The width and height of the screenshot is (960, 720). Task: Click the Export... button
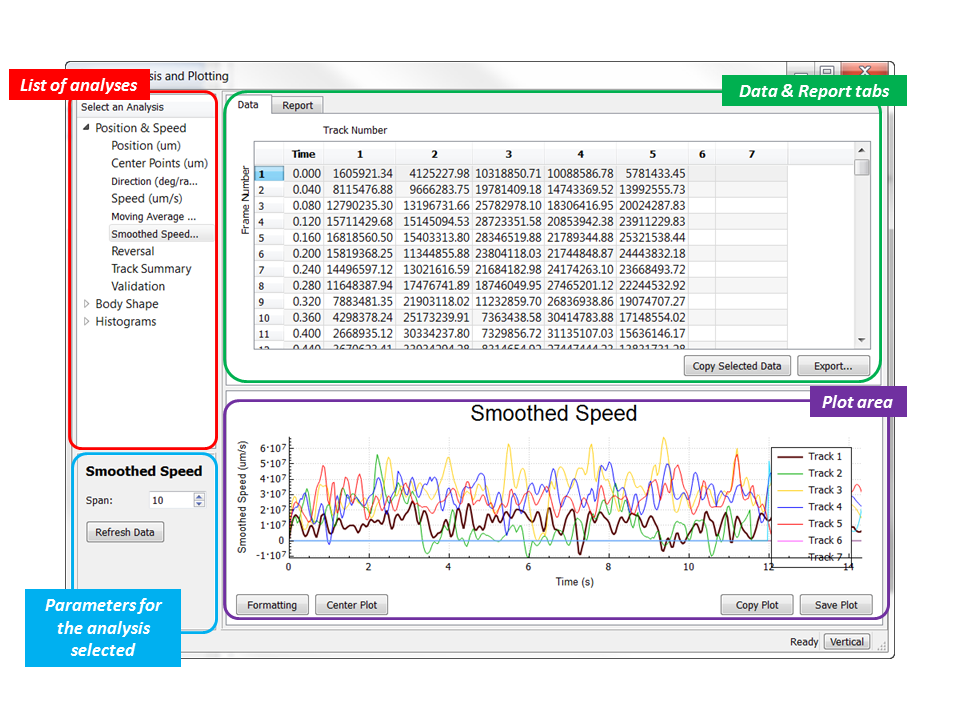coord(833,366)
